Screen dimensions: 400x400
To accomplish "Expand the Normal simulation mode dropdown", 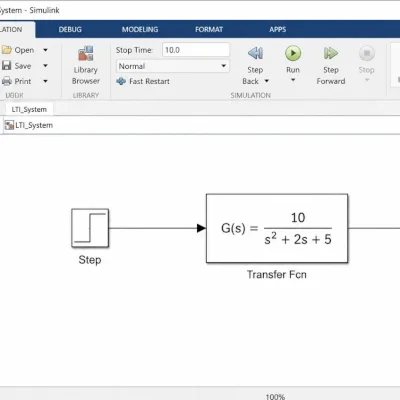I will coord(173,66).
